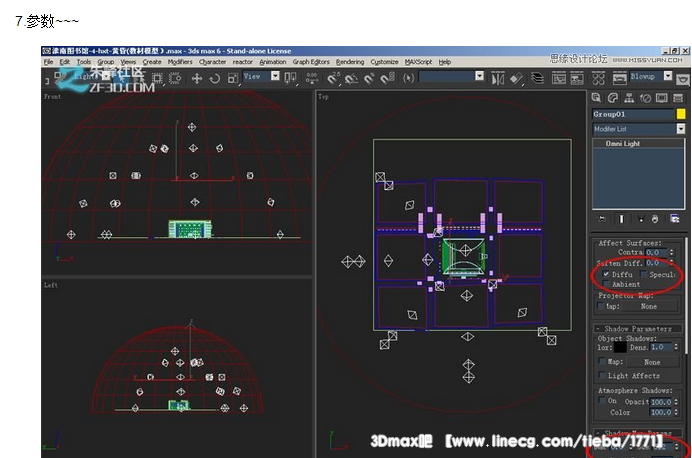Click Remove Modifier trash icon
692x458 pixels.
(655, 218)
